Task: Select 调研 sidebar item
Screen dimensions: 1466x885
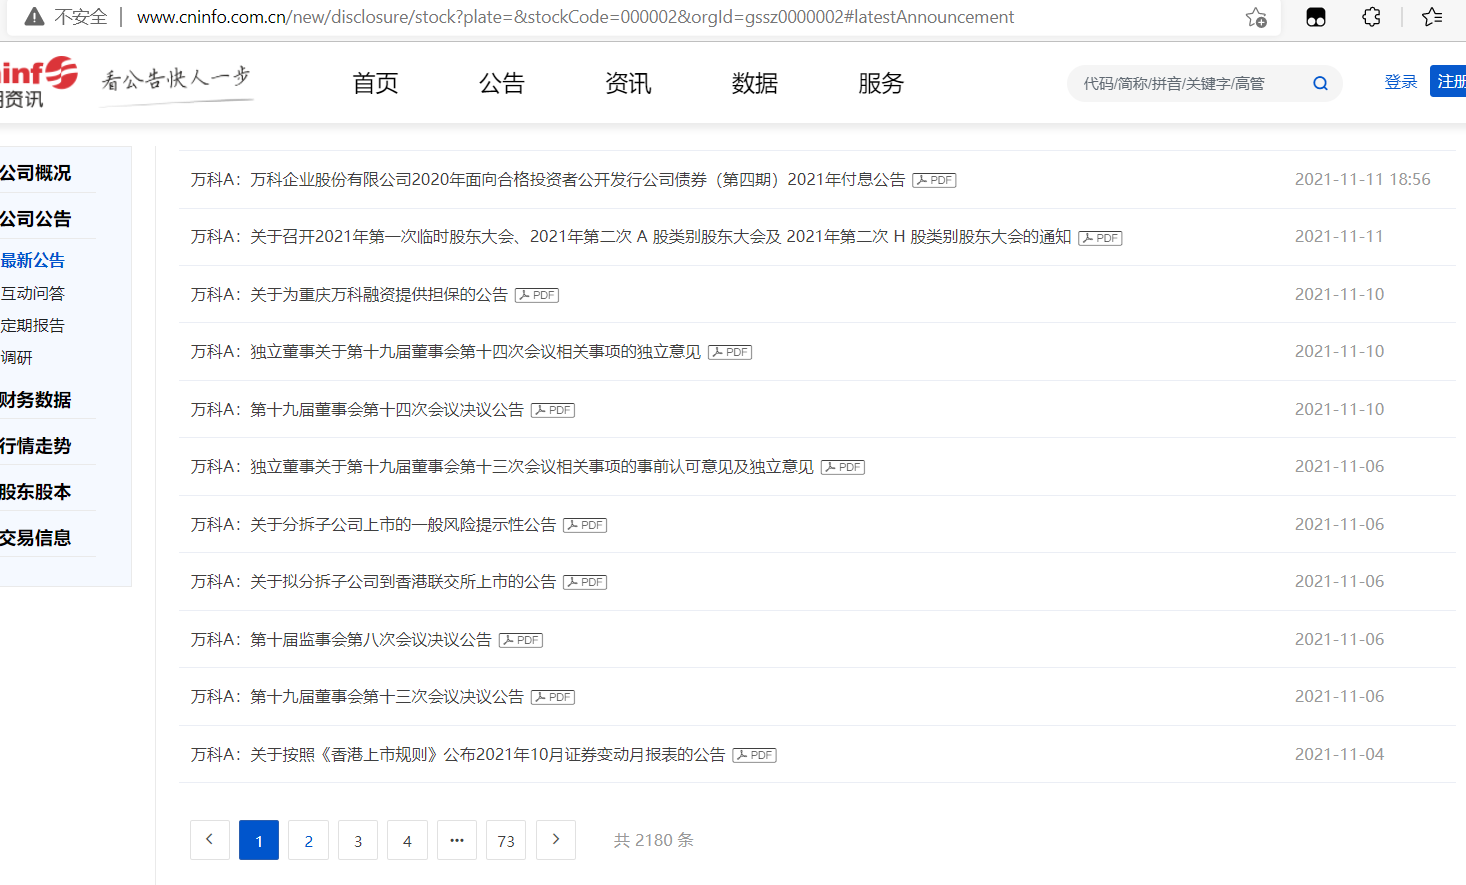Action: pyautogui.click(x=17, y=357)
